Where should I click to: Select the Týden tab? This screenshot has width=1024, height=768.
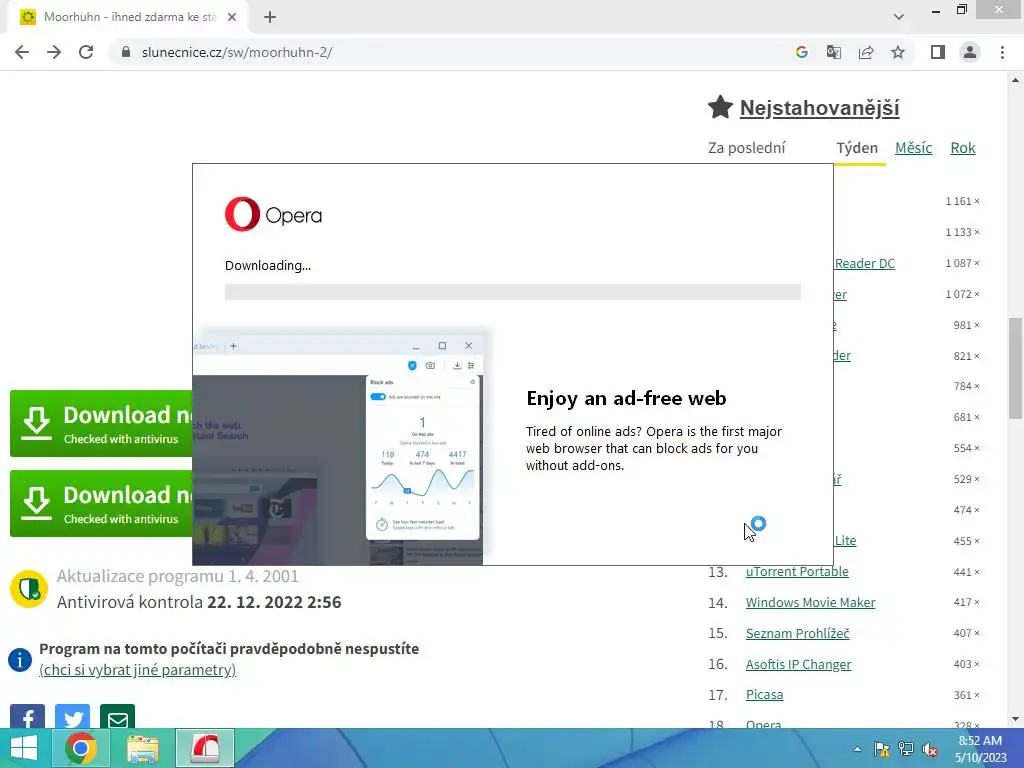point(857,148)
